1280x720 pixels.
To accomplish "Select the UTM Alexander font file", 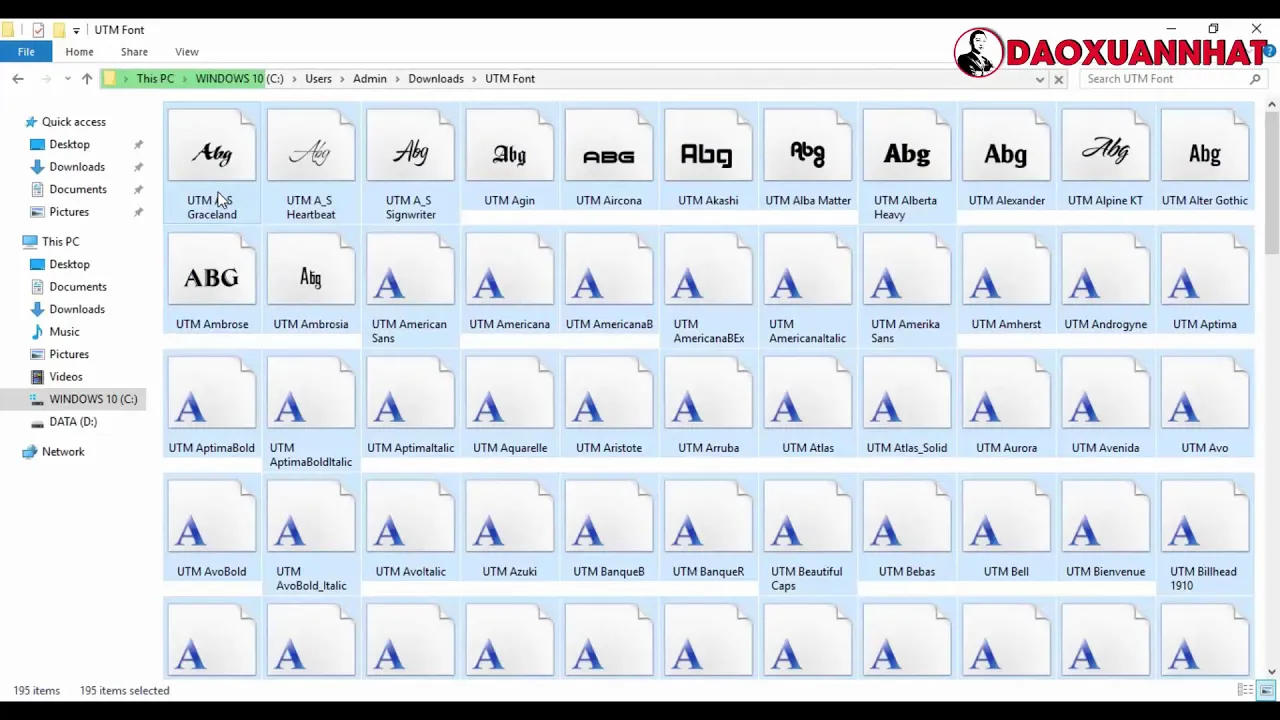I will pyautogui.click(x=1006, y=158).
